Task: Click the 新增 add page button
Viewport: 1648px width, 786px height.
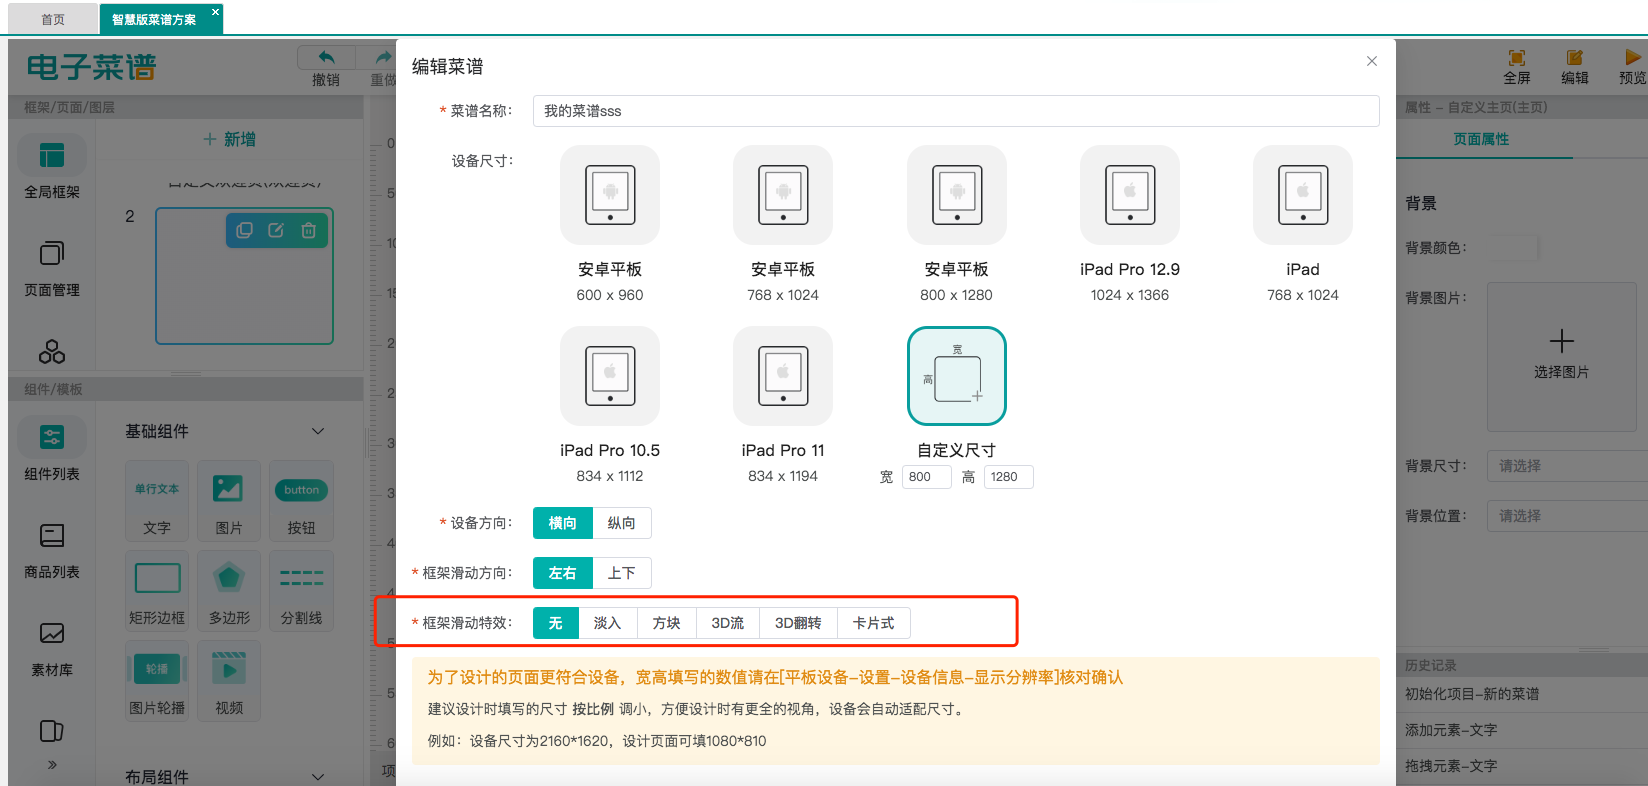Action: 230,139
